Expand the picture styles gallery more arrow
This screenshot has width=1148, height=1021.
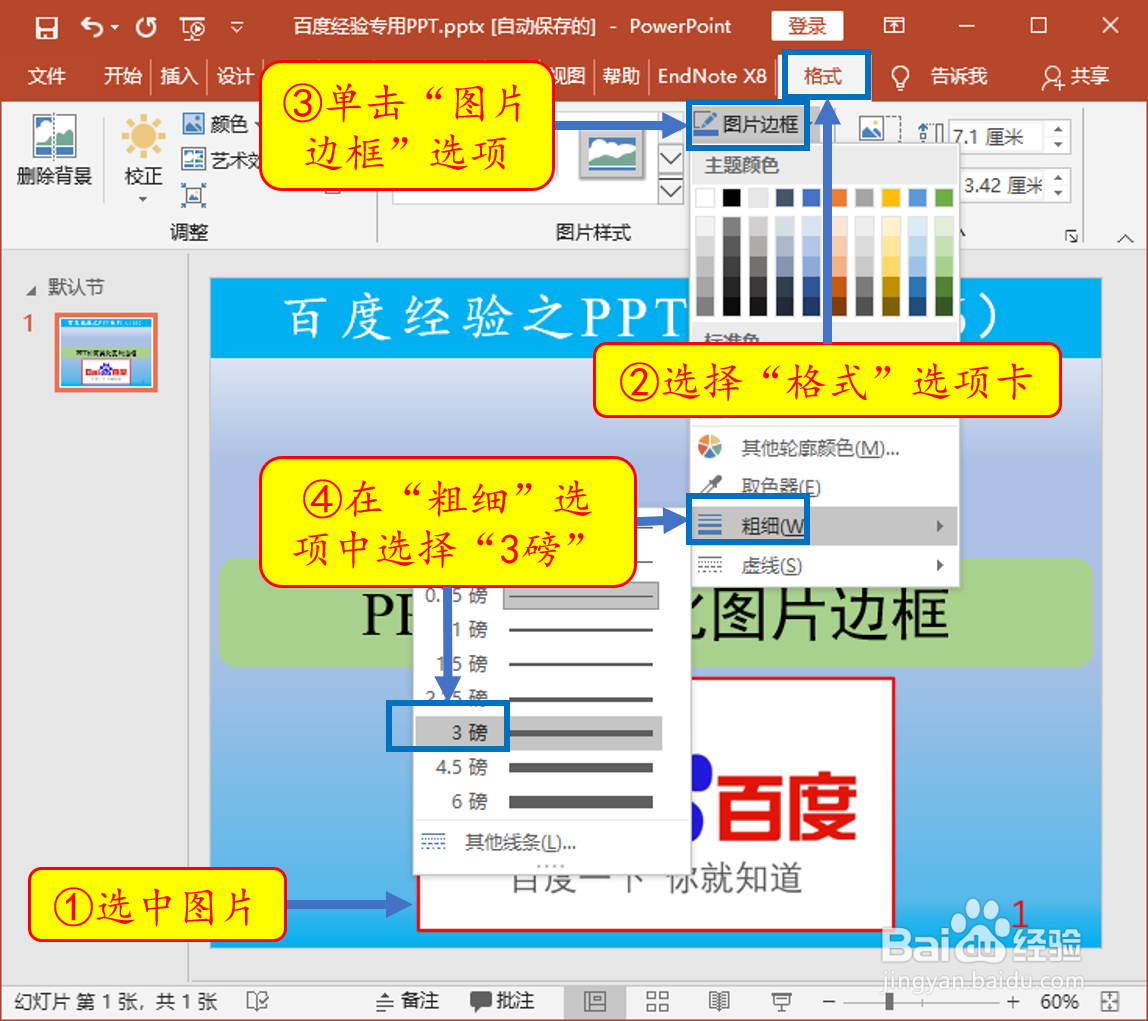click(671, 192)
